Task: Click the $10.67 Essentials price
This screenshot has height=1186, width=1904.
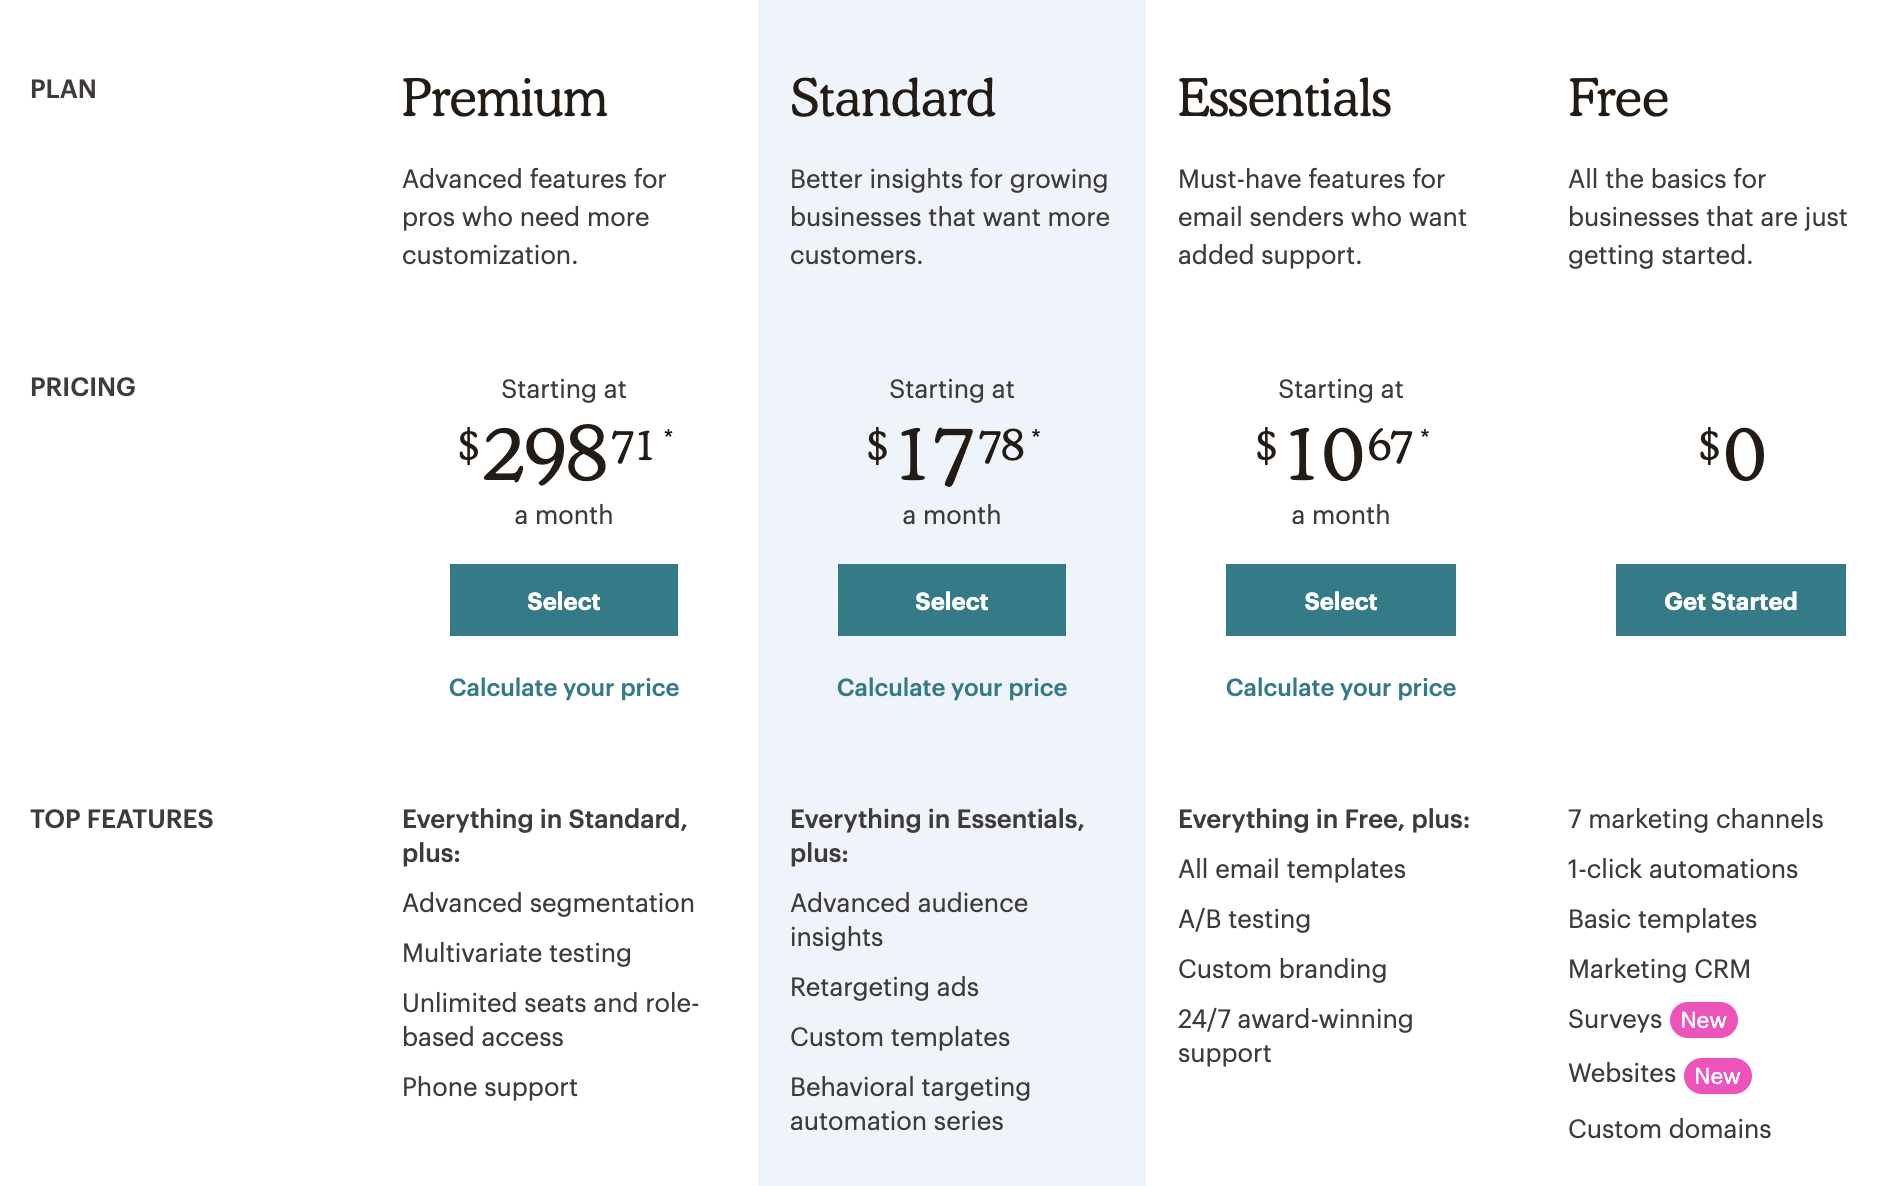Action: click(x=1340, y=453)
